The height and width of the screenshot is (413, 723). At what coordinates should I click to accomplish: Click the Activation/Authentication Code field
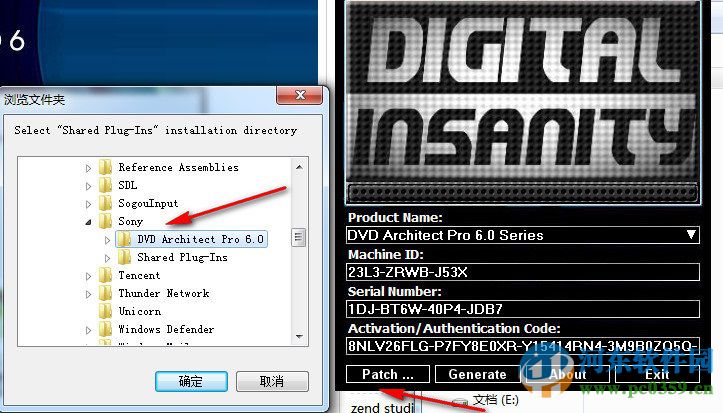pyautogui.click(x=523, y=346)
